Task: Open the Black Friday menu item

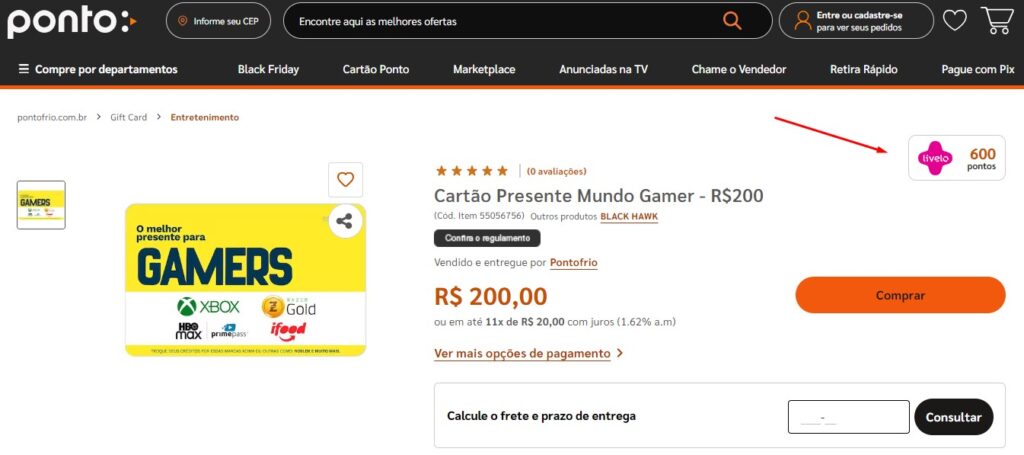Action: coord(268,69)
